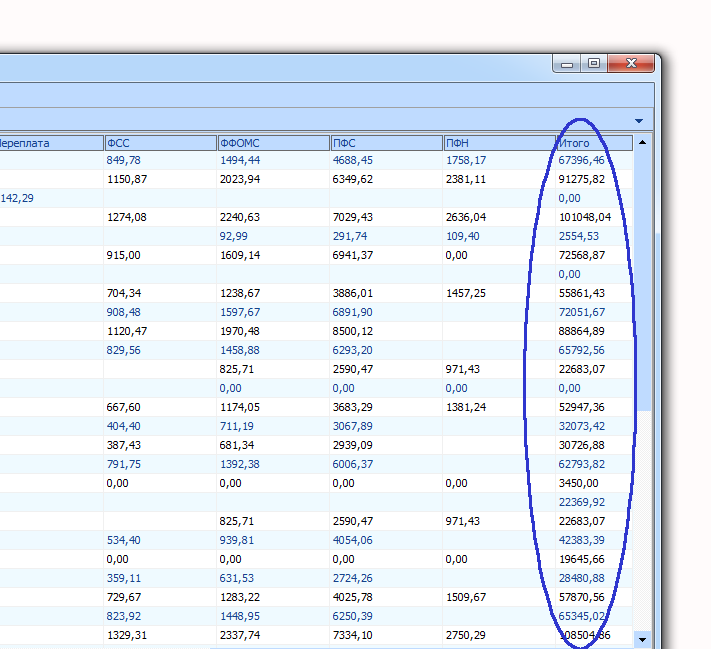Select ПФС cell with value 8500,12

pyautogui.click(x=386, y=332)
